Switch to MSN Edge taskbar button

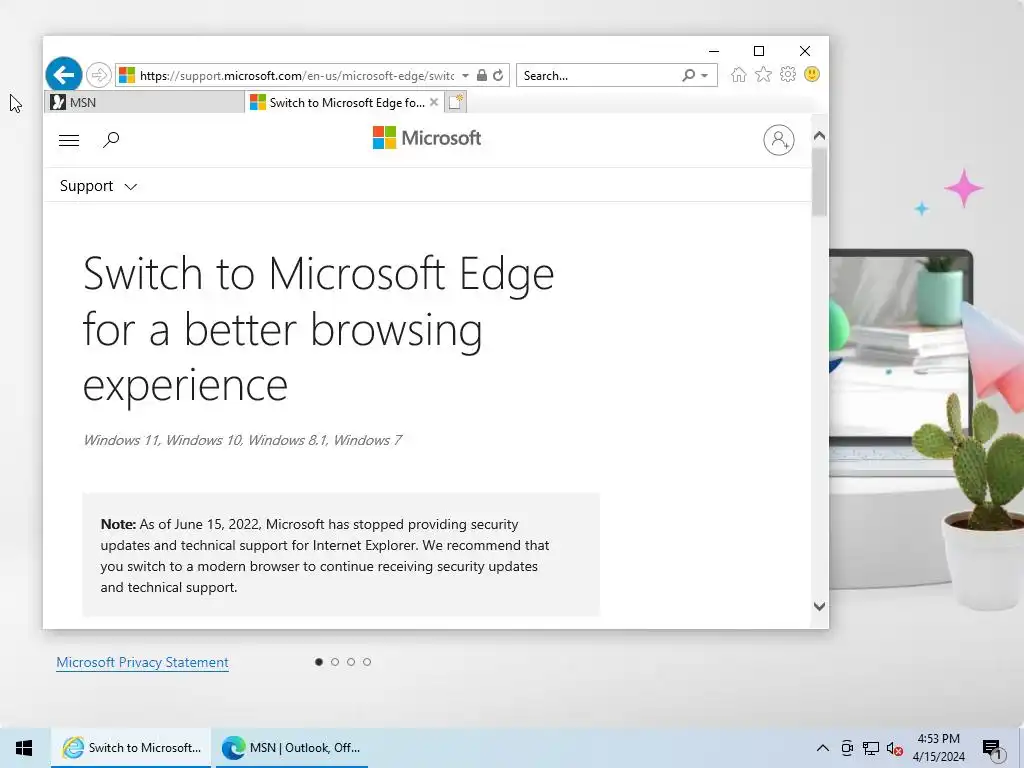click(x=291, y=748)
